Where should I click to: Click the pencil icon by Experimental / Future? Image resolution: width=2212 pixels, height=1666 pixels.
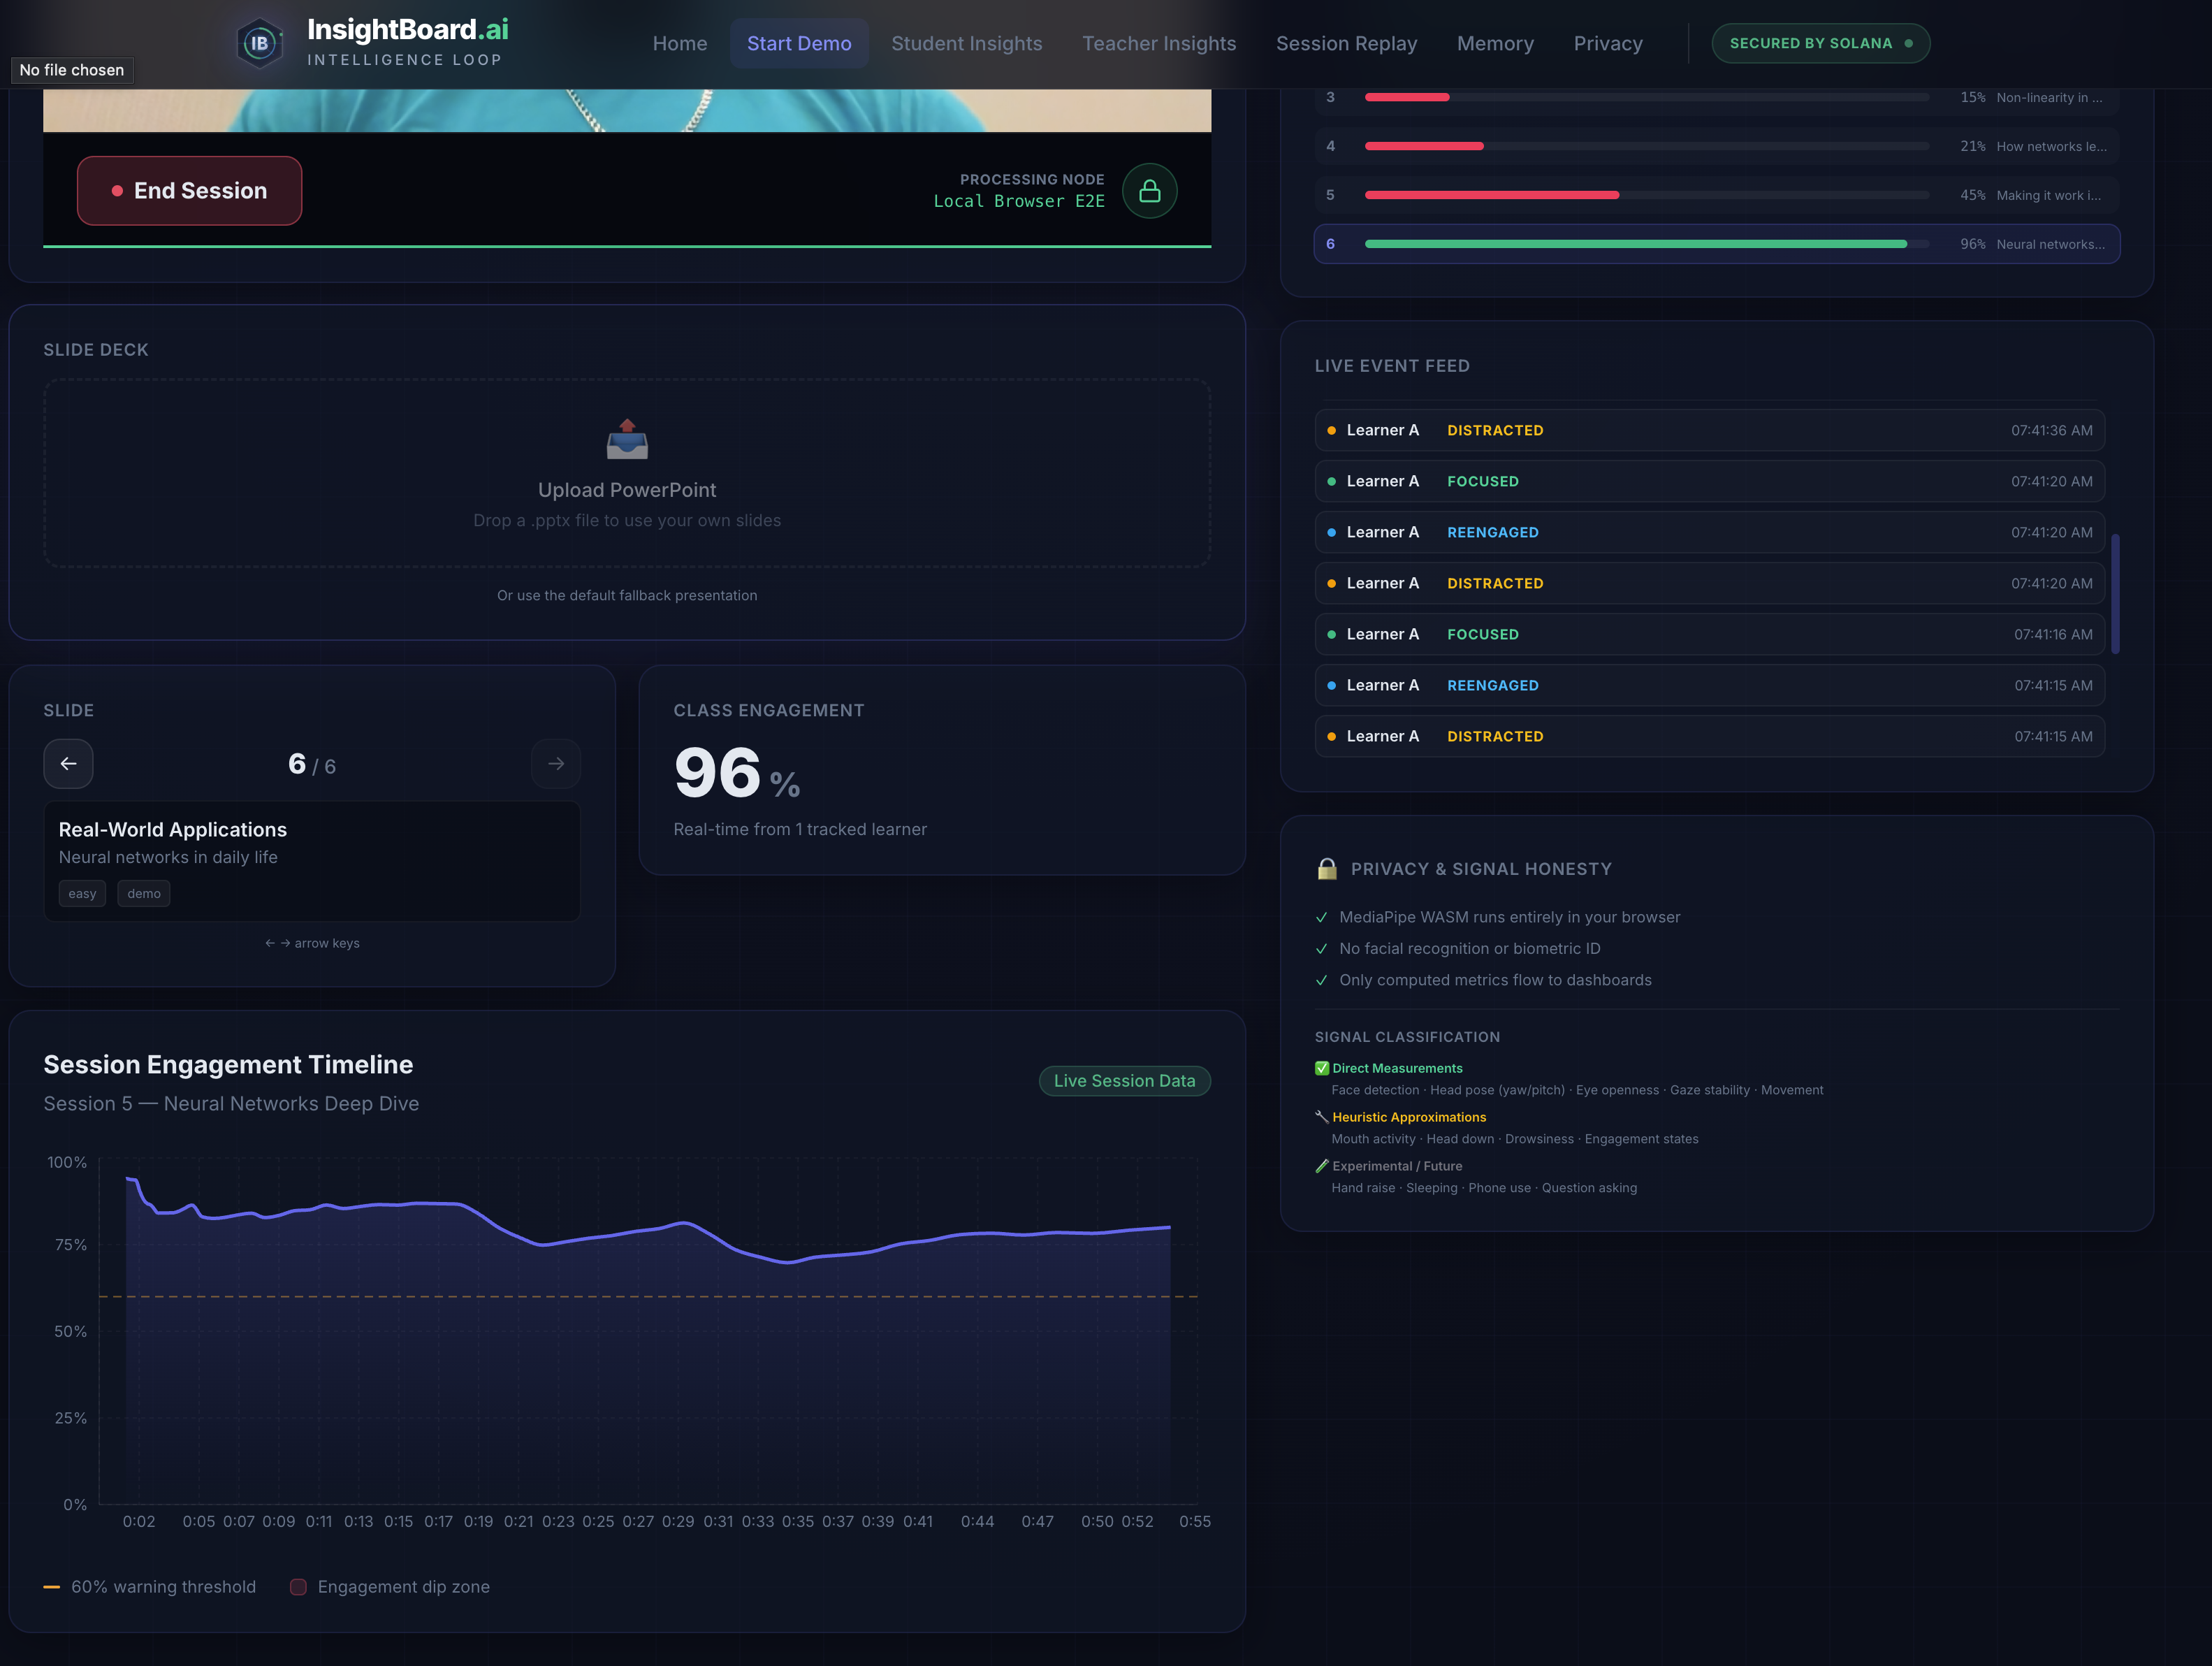point(1321,1166)
